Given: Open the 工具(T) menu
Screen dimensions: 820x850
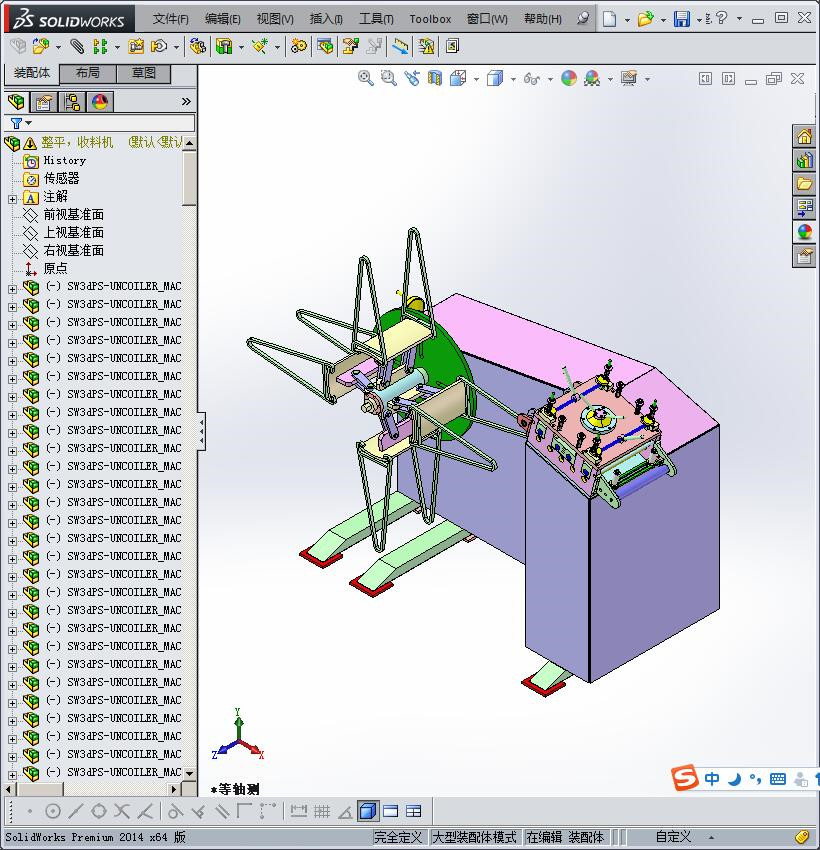Looking at the screenshot, I should tap(376, 19).
